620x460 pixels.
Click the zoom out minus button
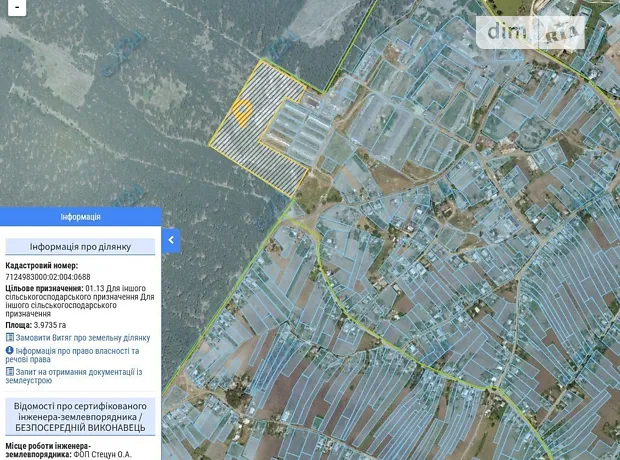coord(17,7)
